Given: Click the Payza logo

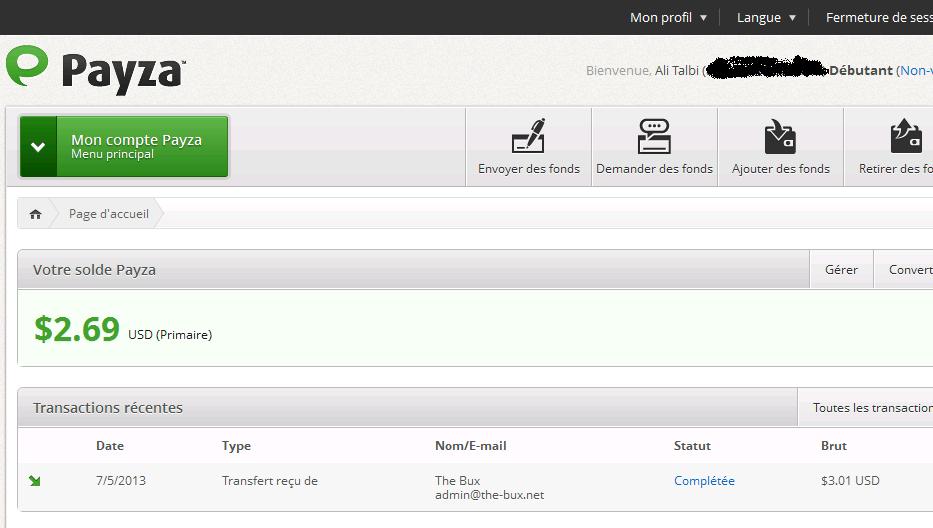Looking at the screenshot, I should tap(95, 70).
